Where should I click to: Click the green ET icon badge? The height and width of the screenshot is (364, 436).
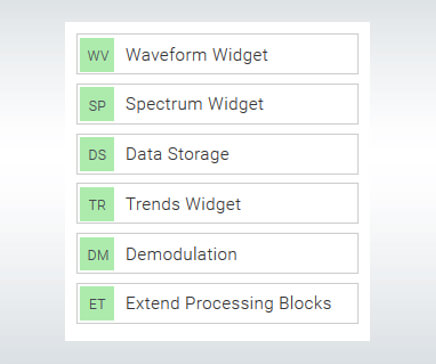(97, 303)
